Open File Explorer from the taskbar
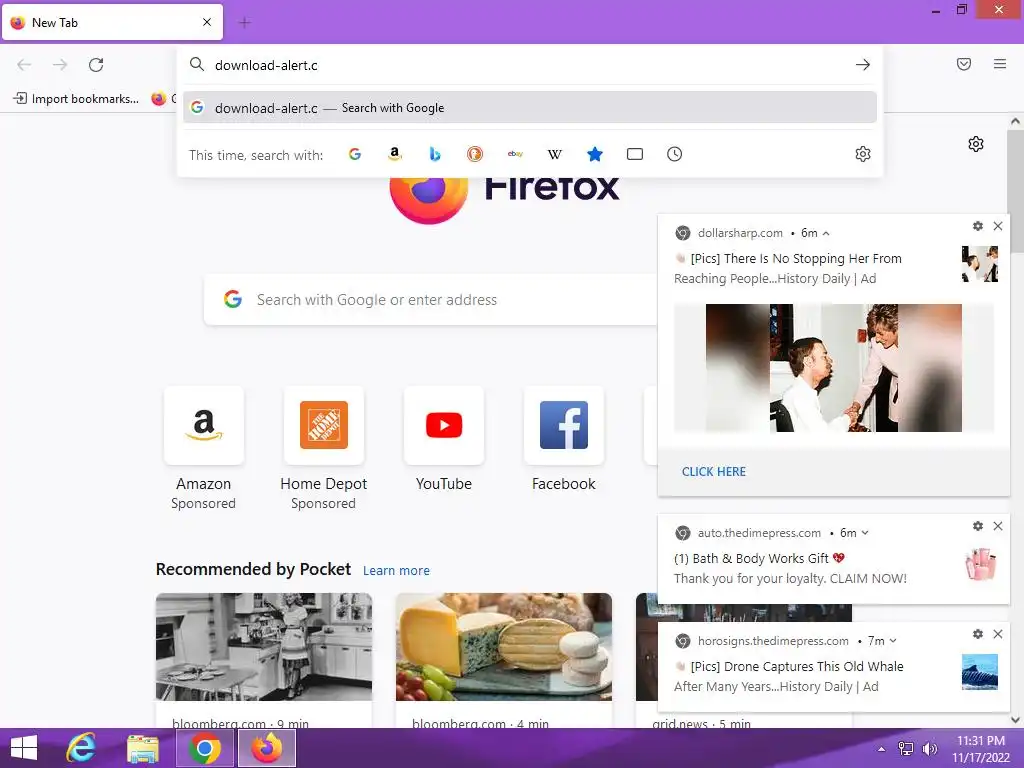The image size is (1024, 768). 142,748
